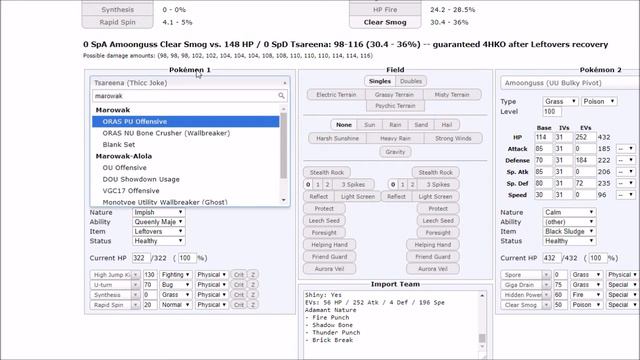Open High Jump Kick Fighting type dropdown
The height and width of the screenshot is (360, 640).
coord(176,275)
